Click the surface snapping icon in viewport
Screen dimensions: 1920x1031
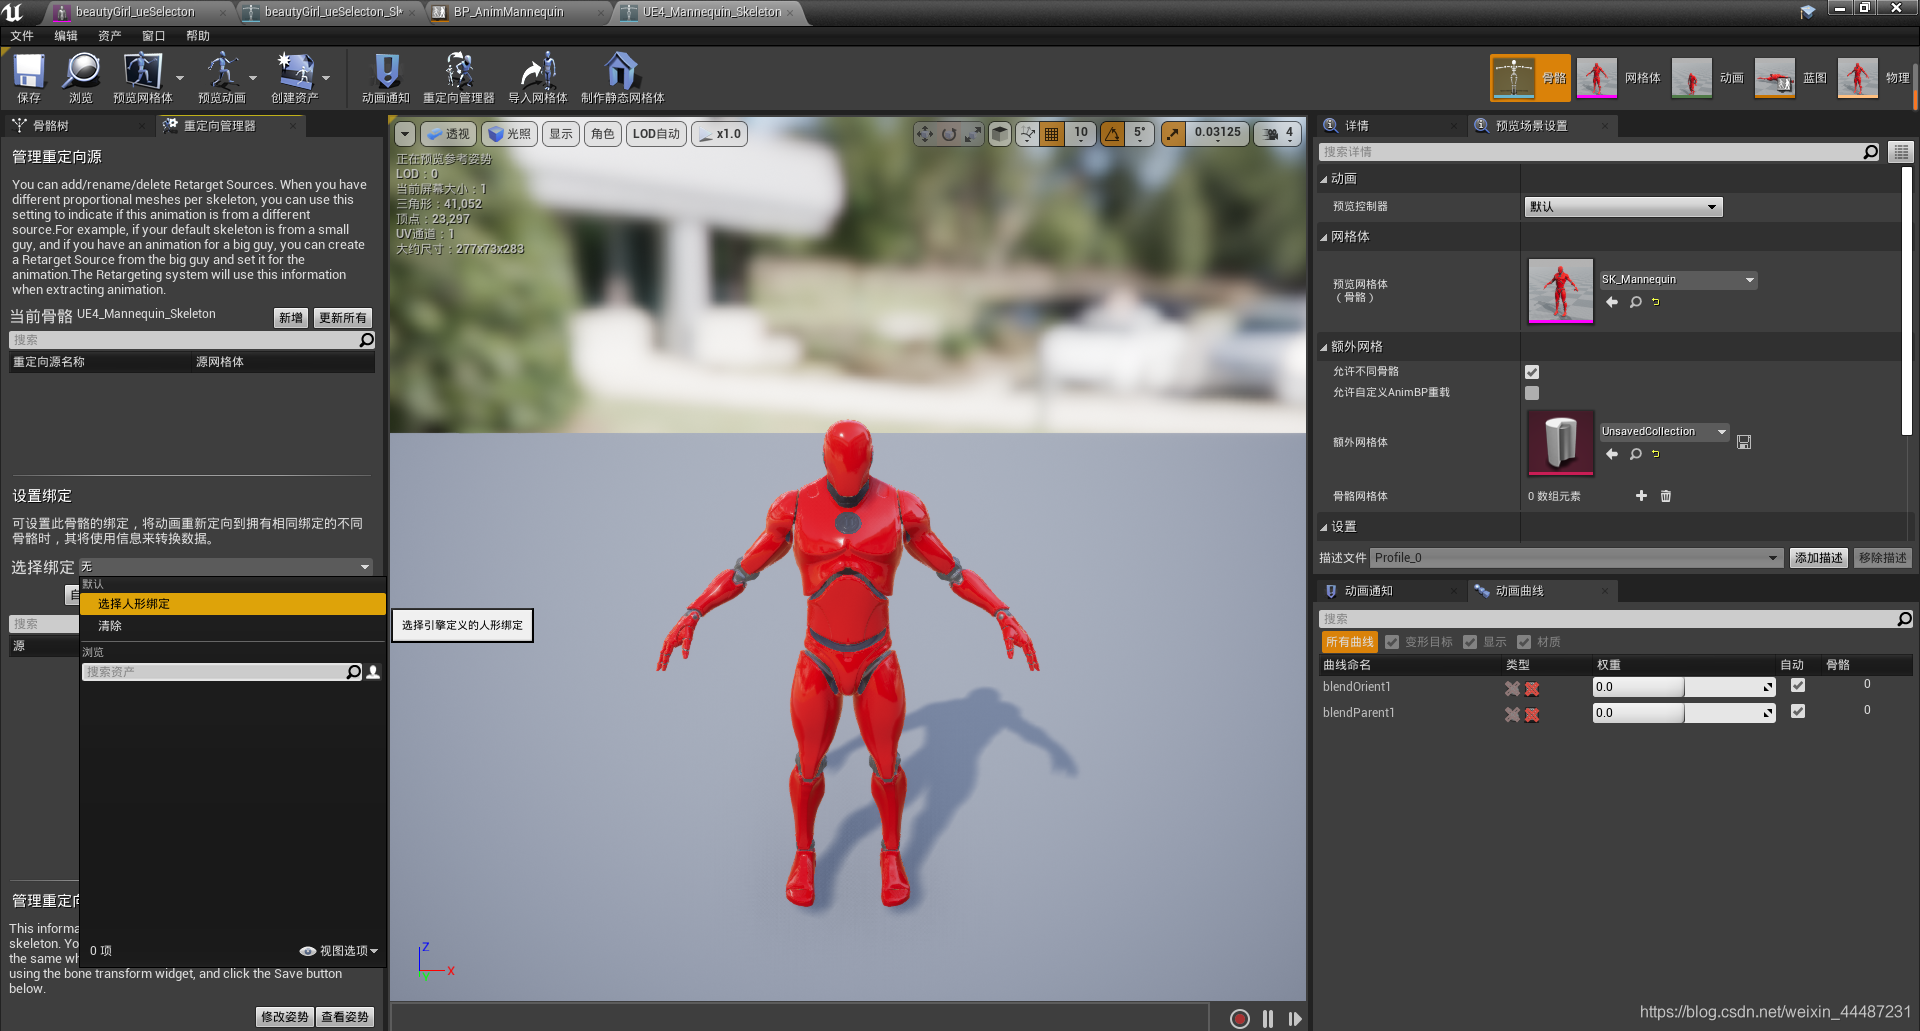pyautogui.click(x=1028, y=134)
